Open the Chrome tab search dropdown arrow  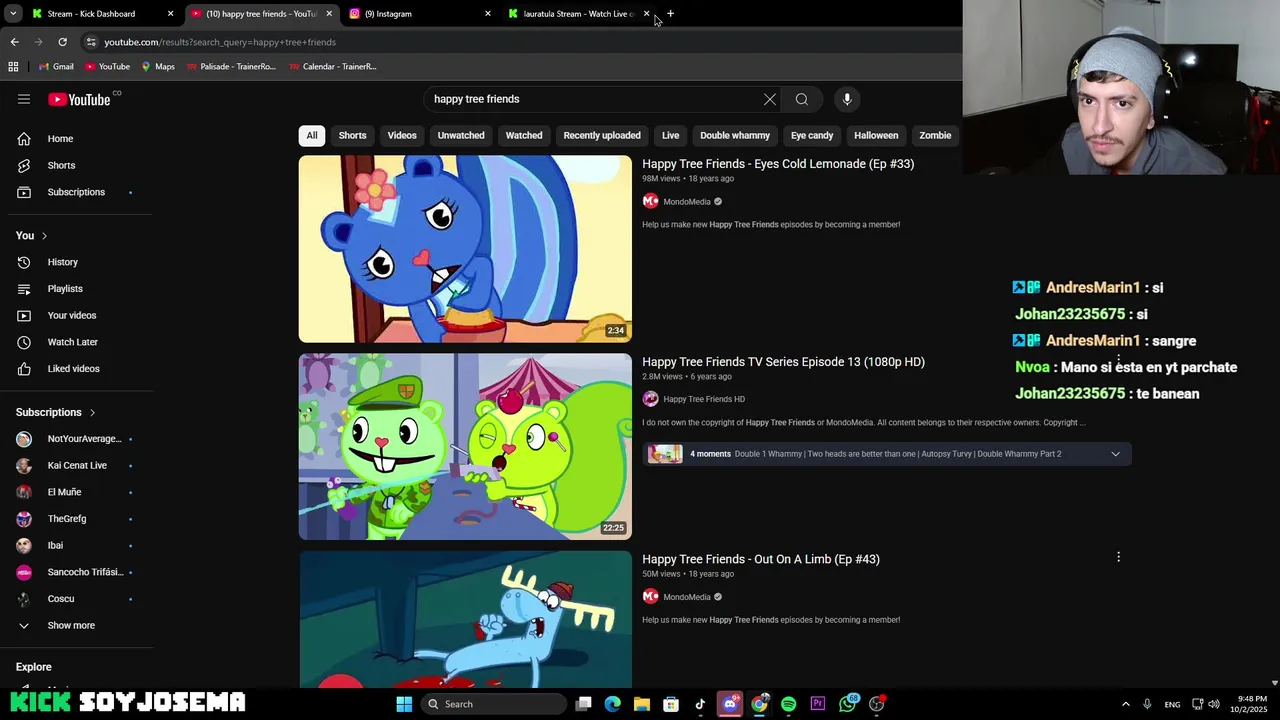point(13,14)
